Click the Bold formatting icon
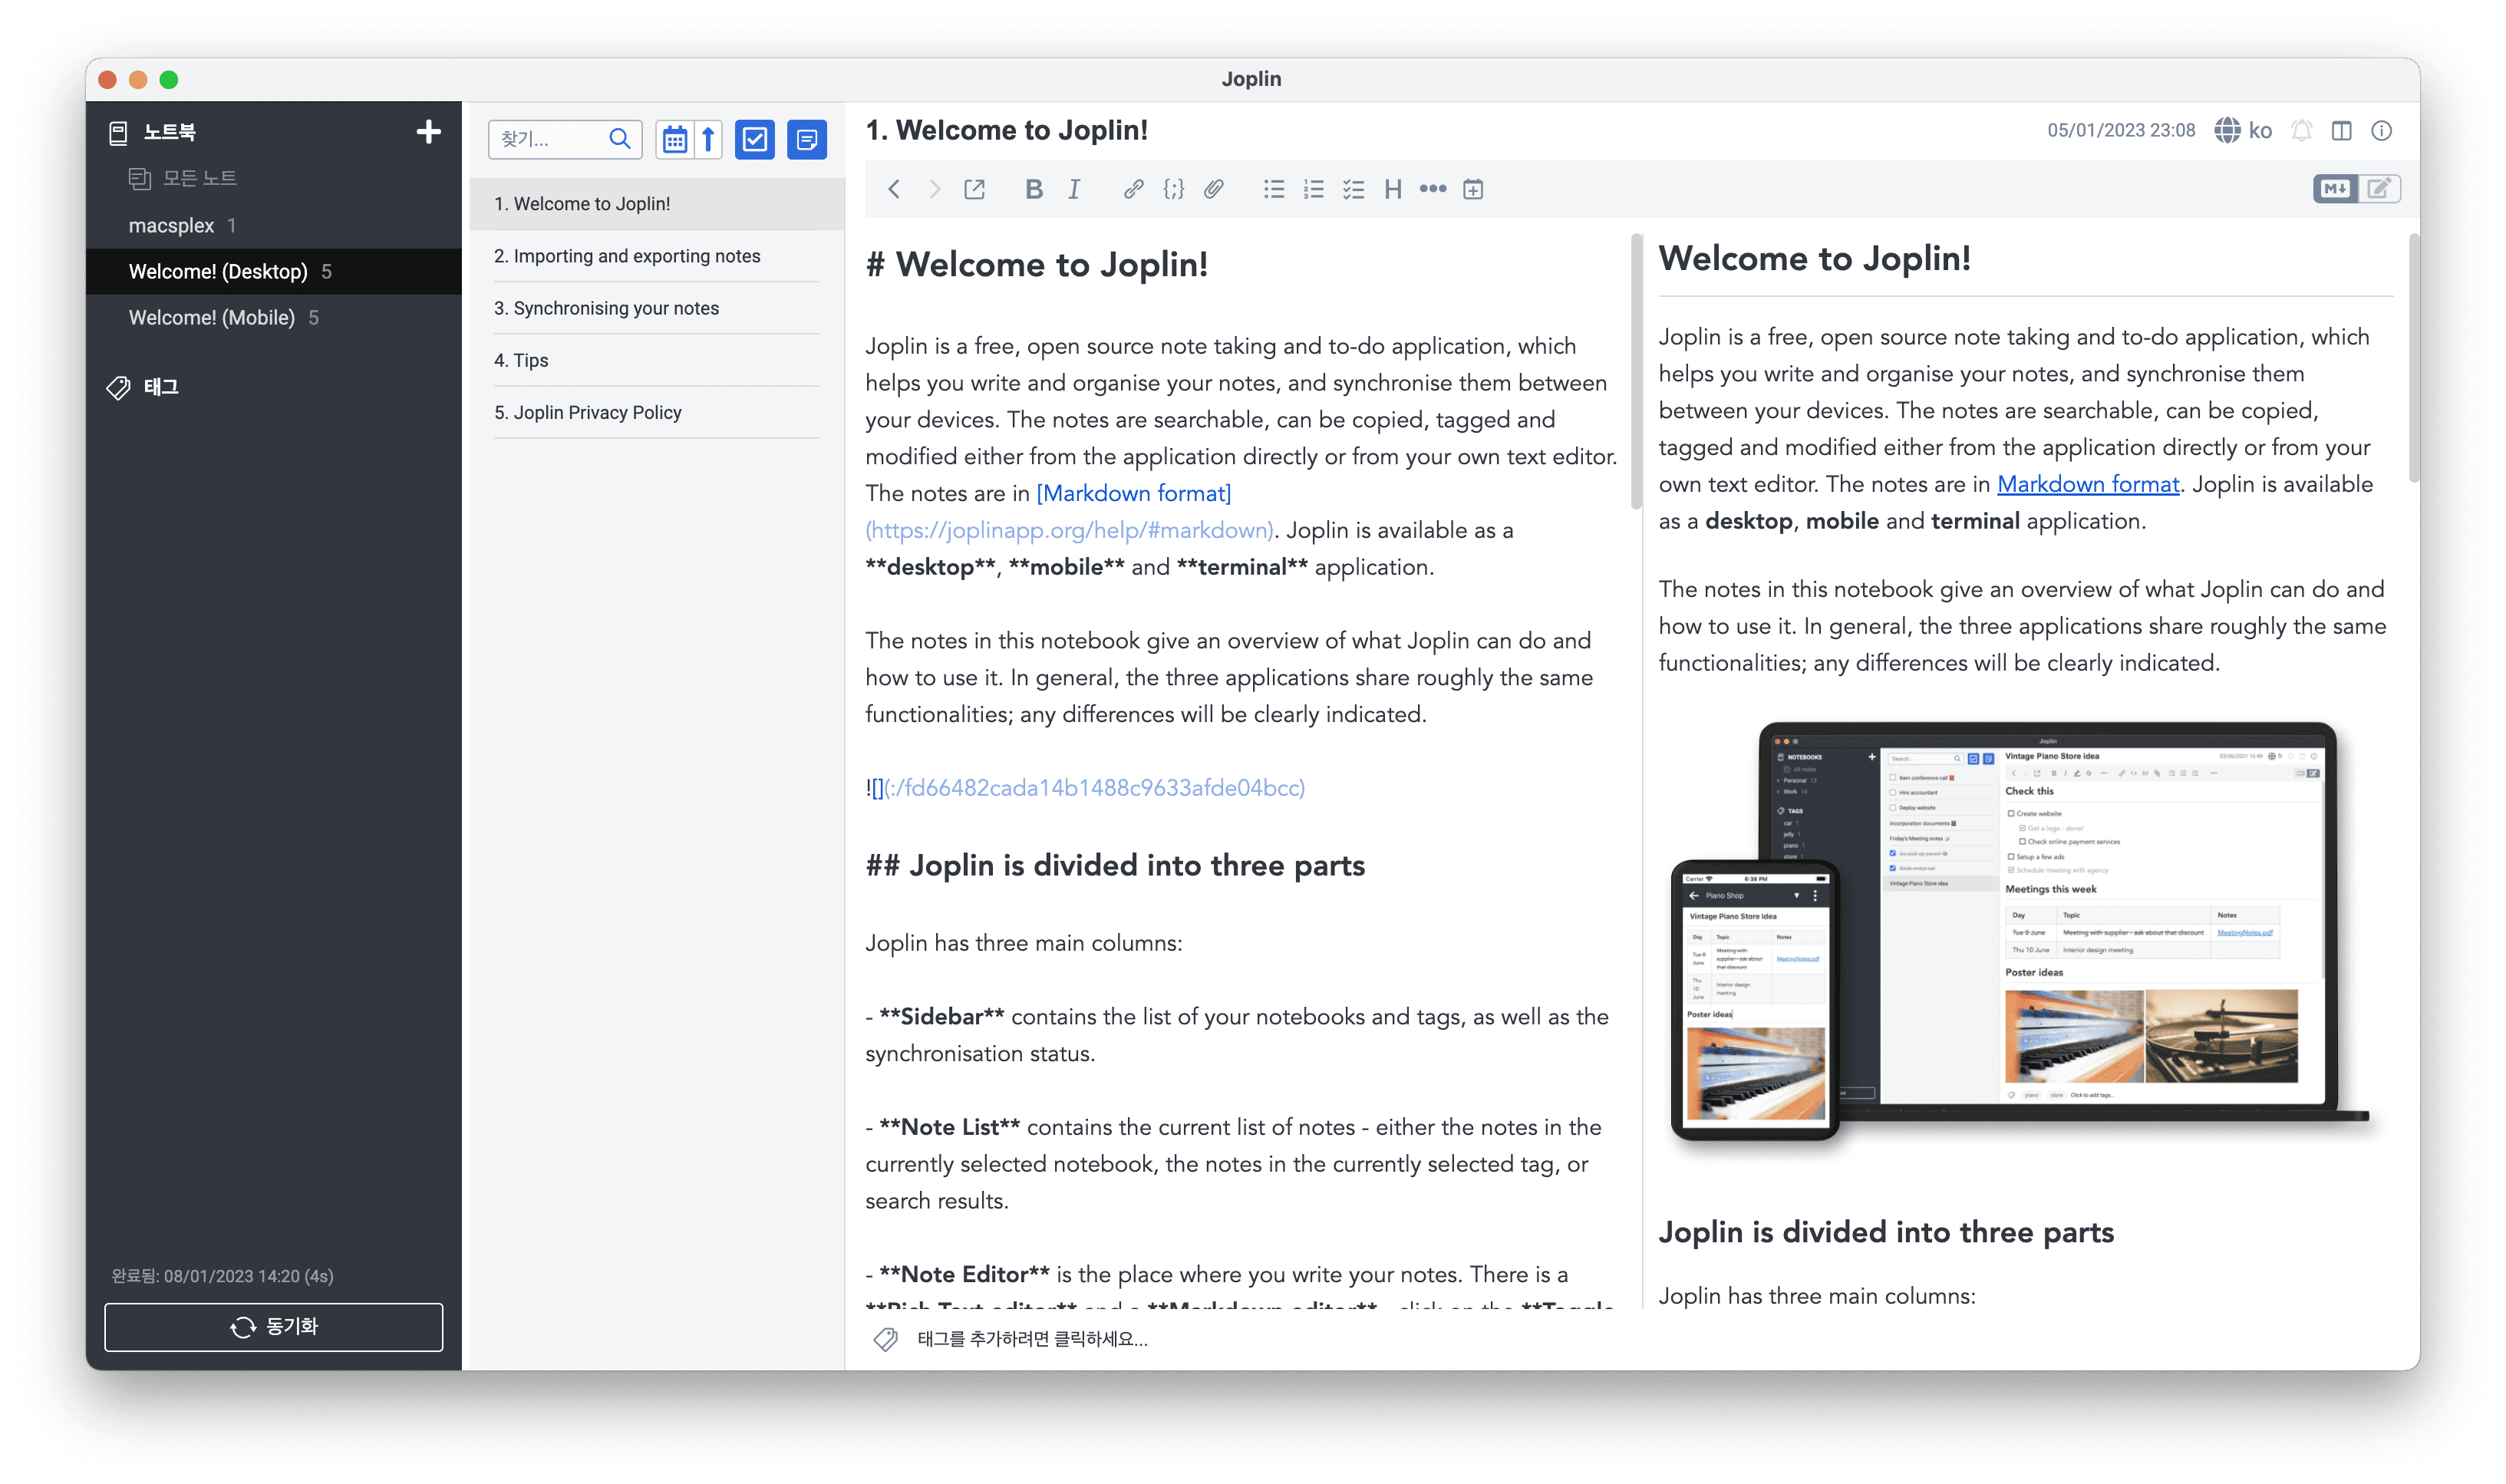Image resolution: width=2506 pixels, height=1484 pixels. pyautogui.click(x=1034, y=189)
